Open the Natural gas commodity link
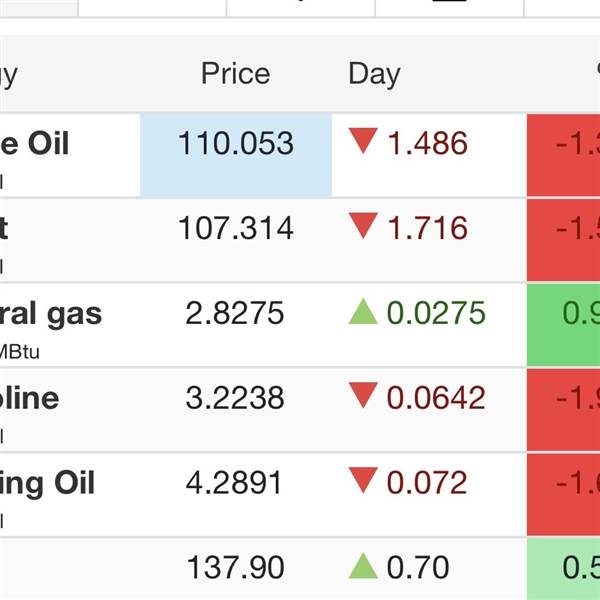 [50, 314]
